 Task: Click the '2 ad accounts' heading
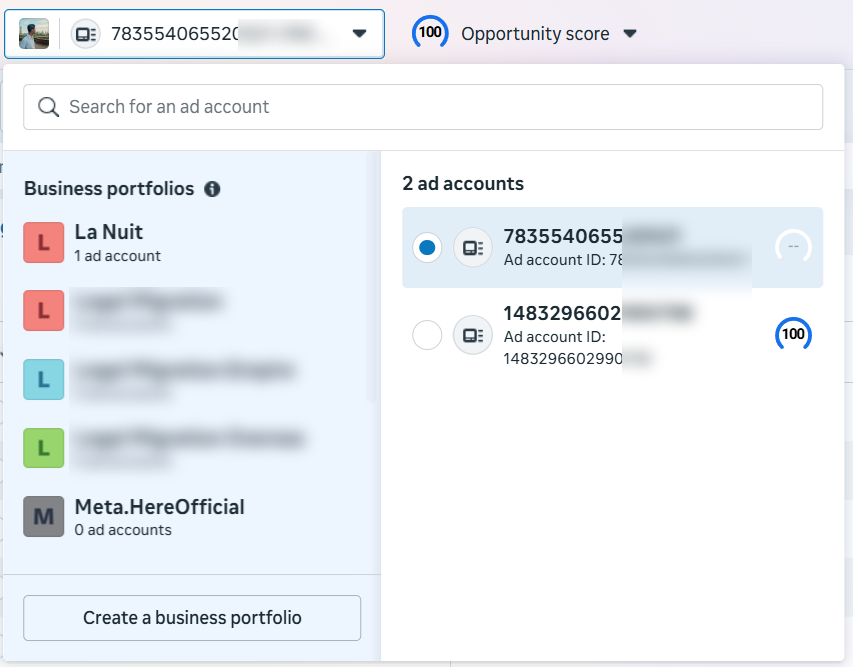point(463,183)
